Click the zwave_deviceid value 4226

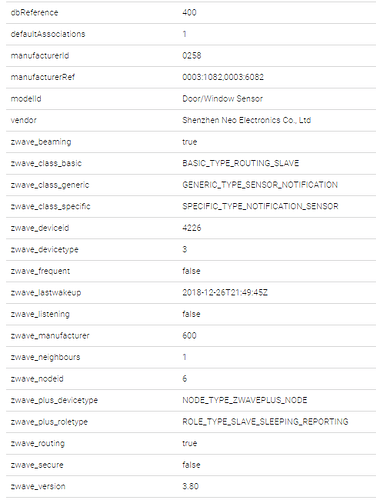coord(192,228)
